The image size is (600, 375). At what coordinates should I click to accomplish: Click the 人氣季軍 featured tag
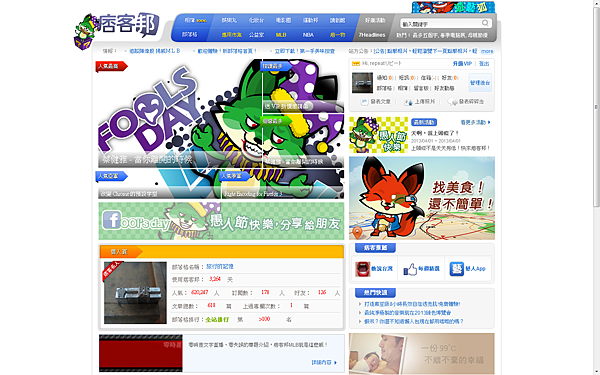234,176
